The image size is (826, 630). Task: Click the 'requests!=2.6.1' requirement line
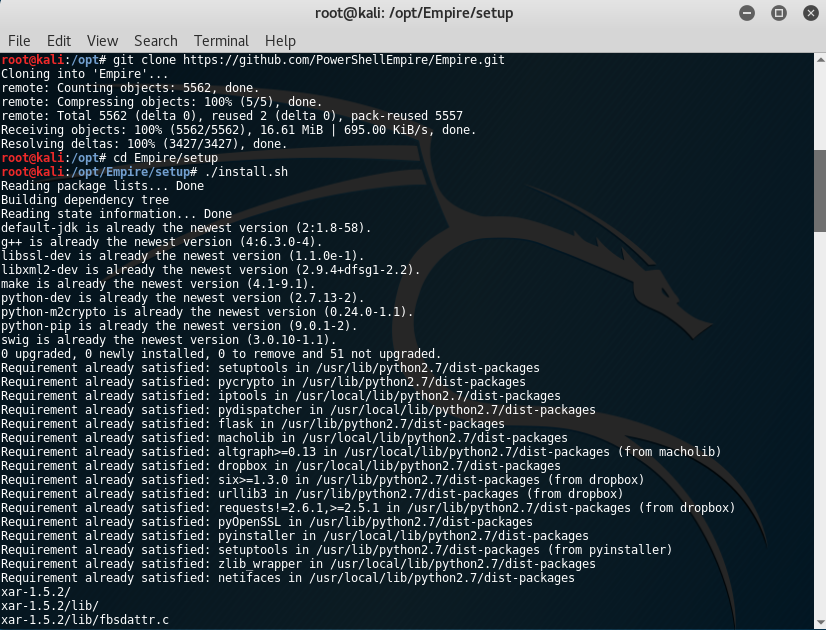click(368, 508)
